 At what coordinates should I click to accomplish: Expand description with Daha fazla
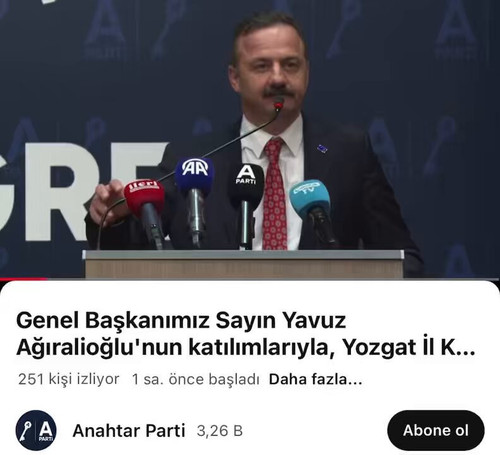[315, 379]
